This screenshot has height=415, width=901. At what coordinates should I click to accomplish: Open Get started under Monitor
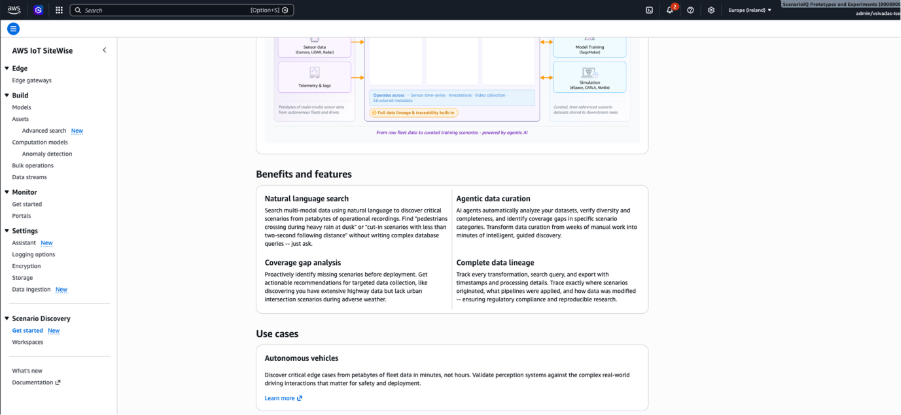click(27, 204)
